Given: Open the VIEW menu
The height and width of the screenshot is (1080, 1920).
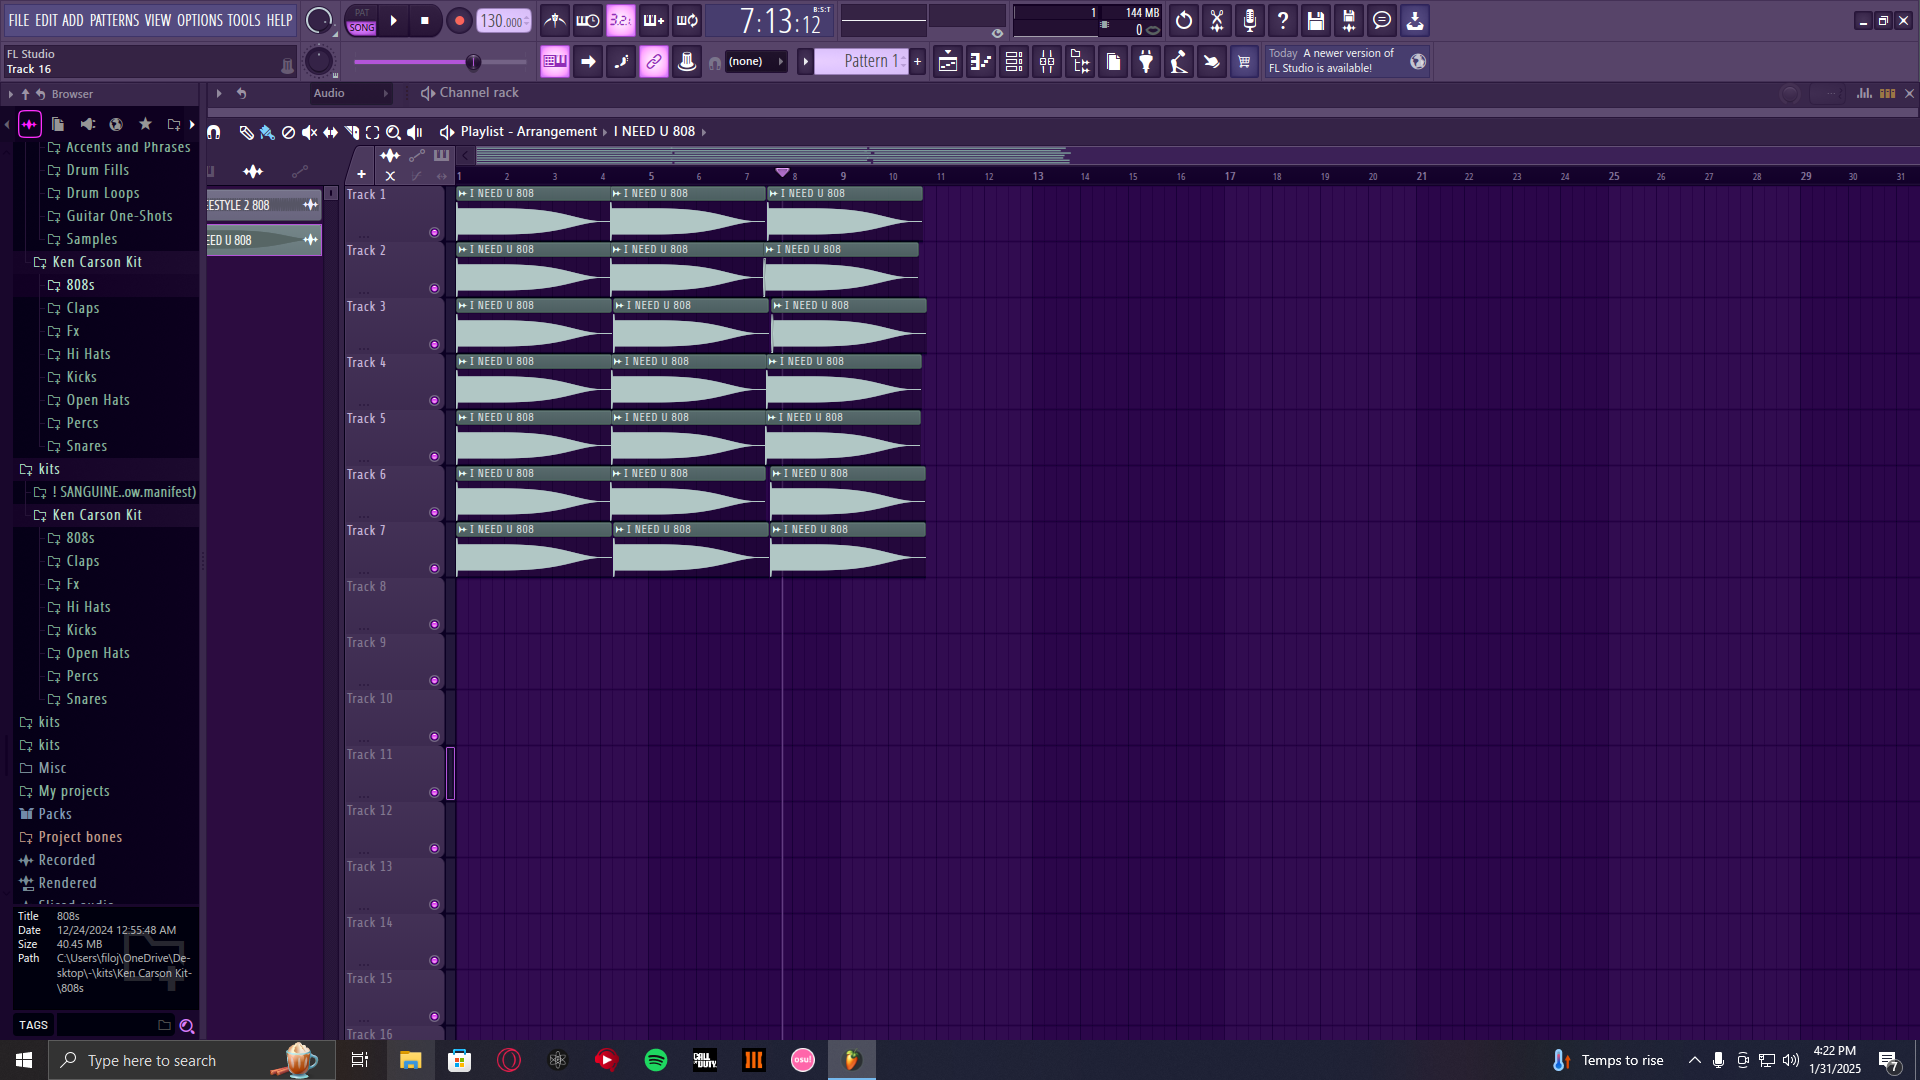Looking at the screenshot, I should tap(158, 20).
